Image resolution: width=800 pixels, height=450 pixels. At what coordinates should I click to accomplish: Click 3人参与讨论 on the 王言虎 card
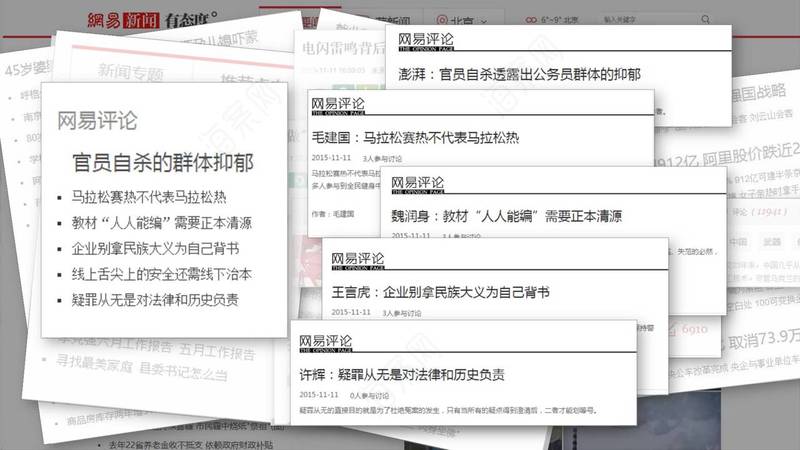[402, 313]
